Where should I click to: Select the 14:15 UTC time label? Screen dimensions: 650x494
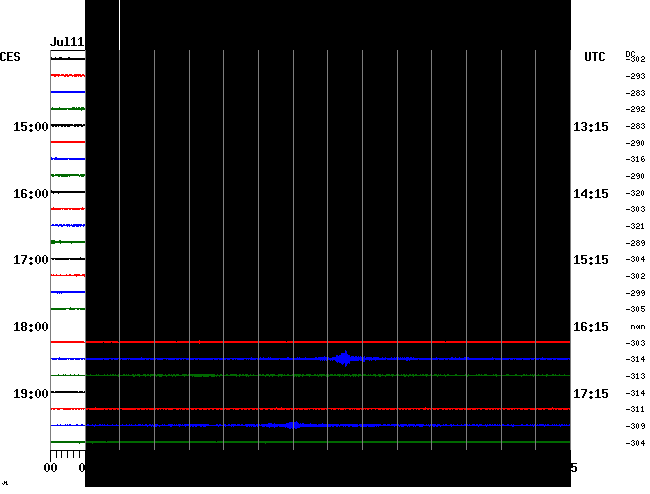(591, 194)
